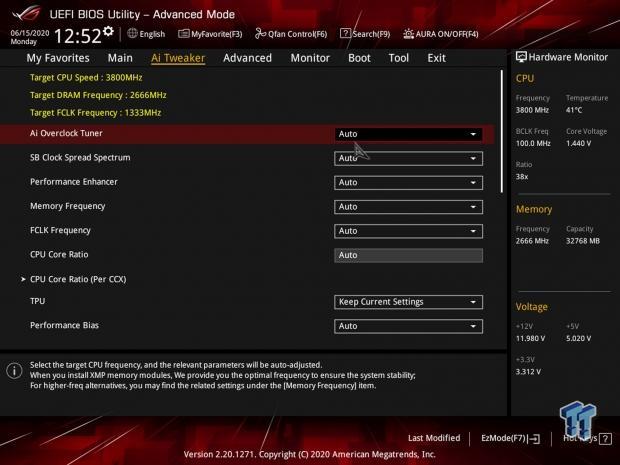Click the Hot Keys question-mark icon
Screen dimensions: 620x465
coord(605,439)
